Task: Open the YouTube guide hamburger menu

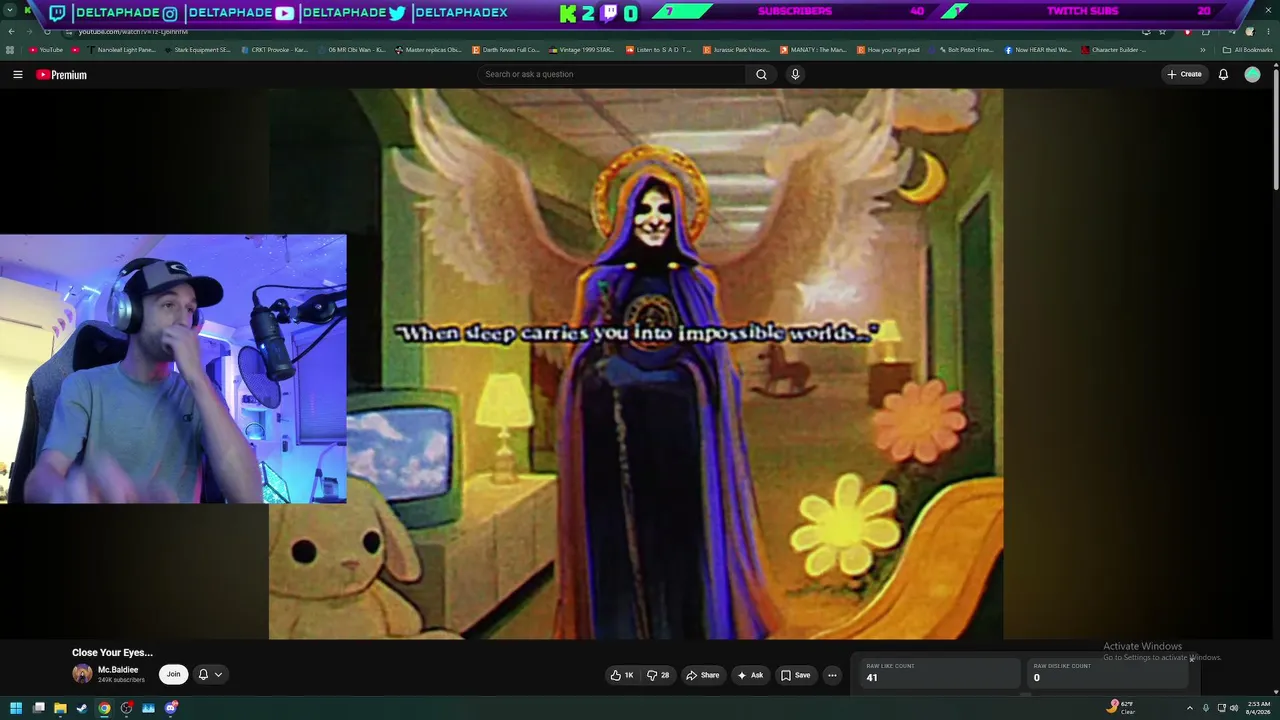Action: tap(17, 74)
